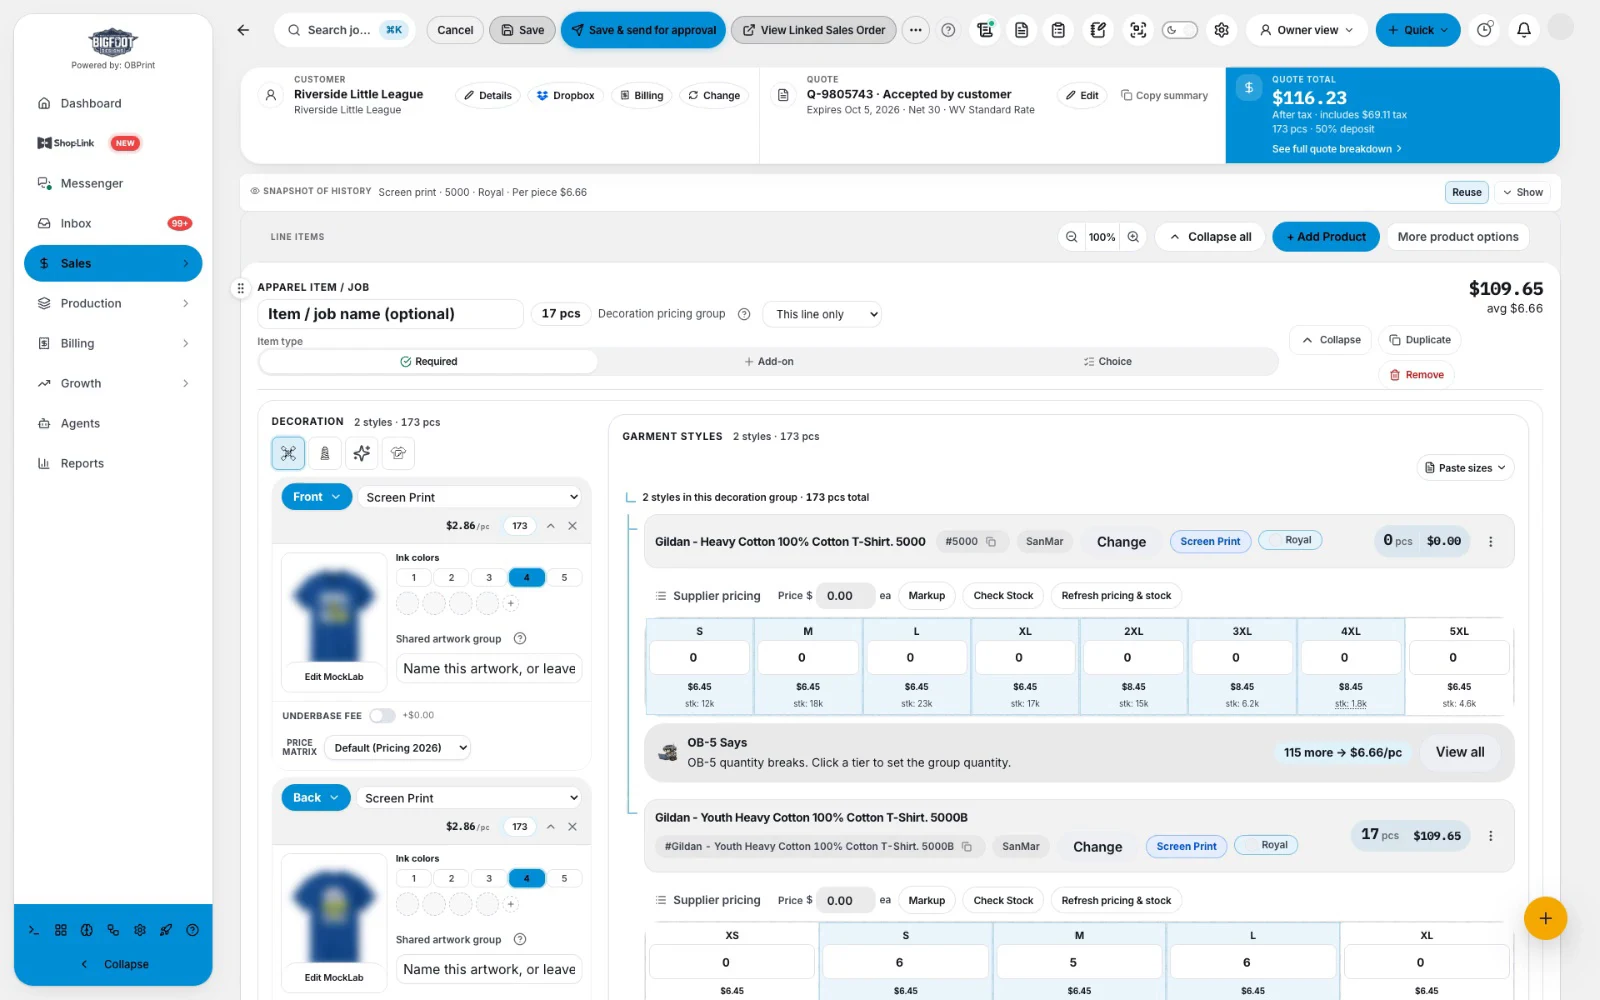Open the Quick actions dropdown
Image resolution: width=1600 pixels, height=1000 pixels.
coord(1418,30)
